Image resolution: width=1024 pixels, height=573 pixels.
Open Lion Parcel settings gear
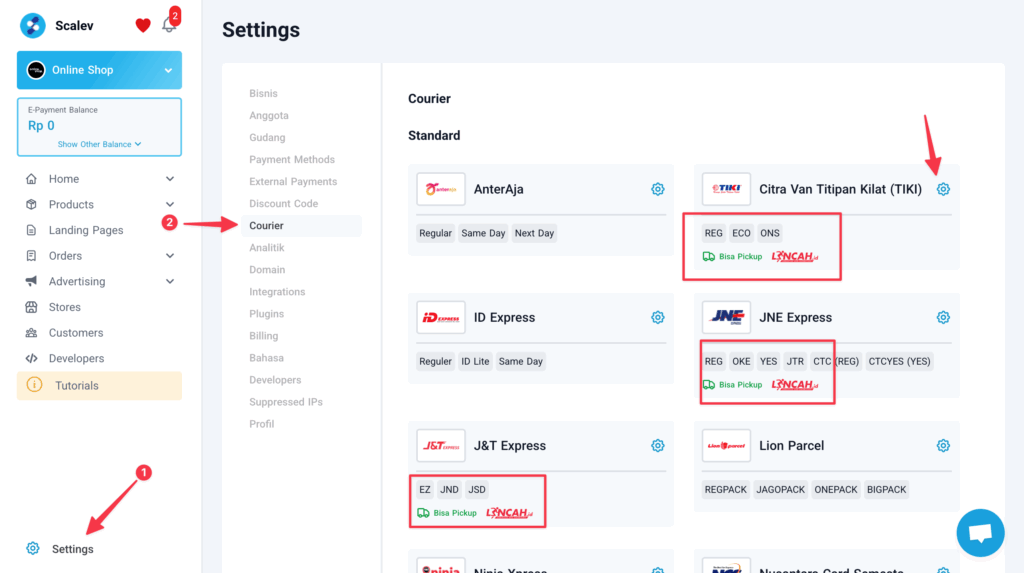[x=943, y=445]
